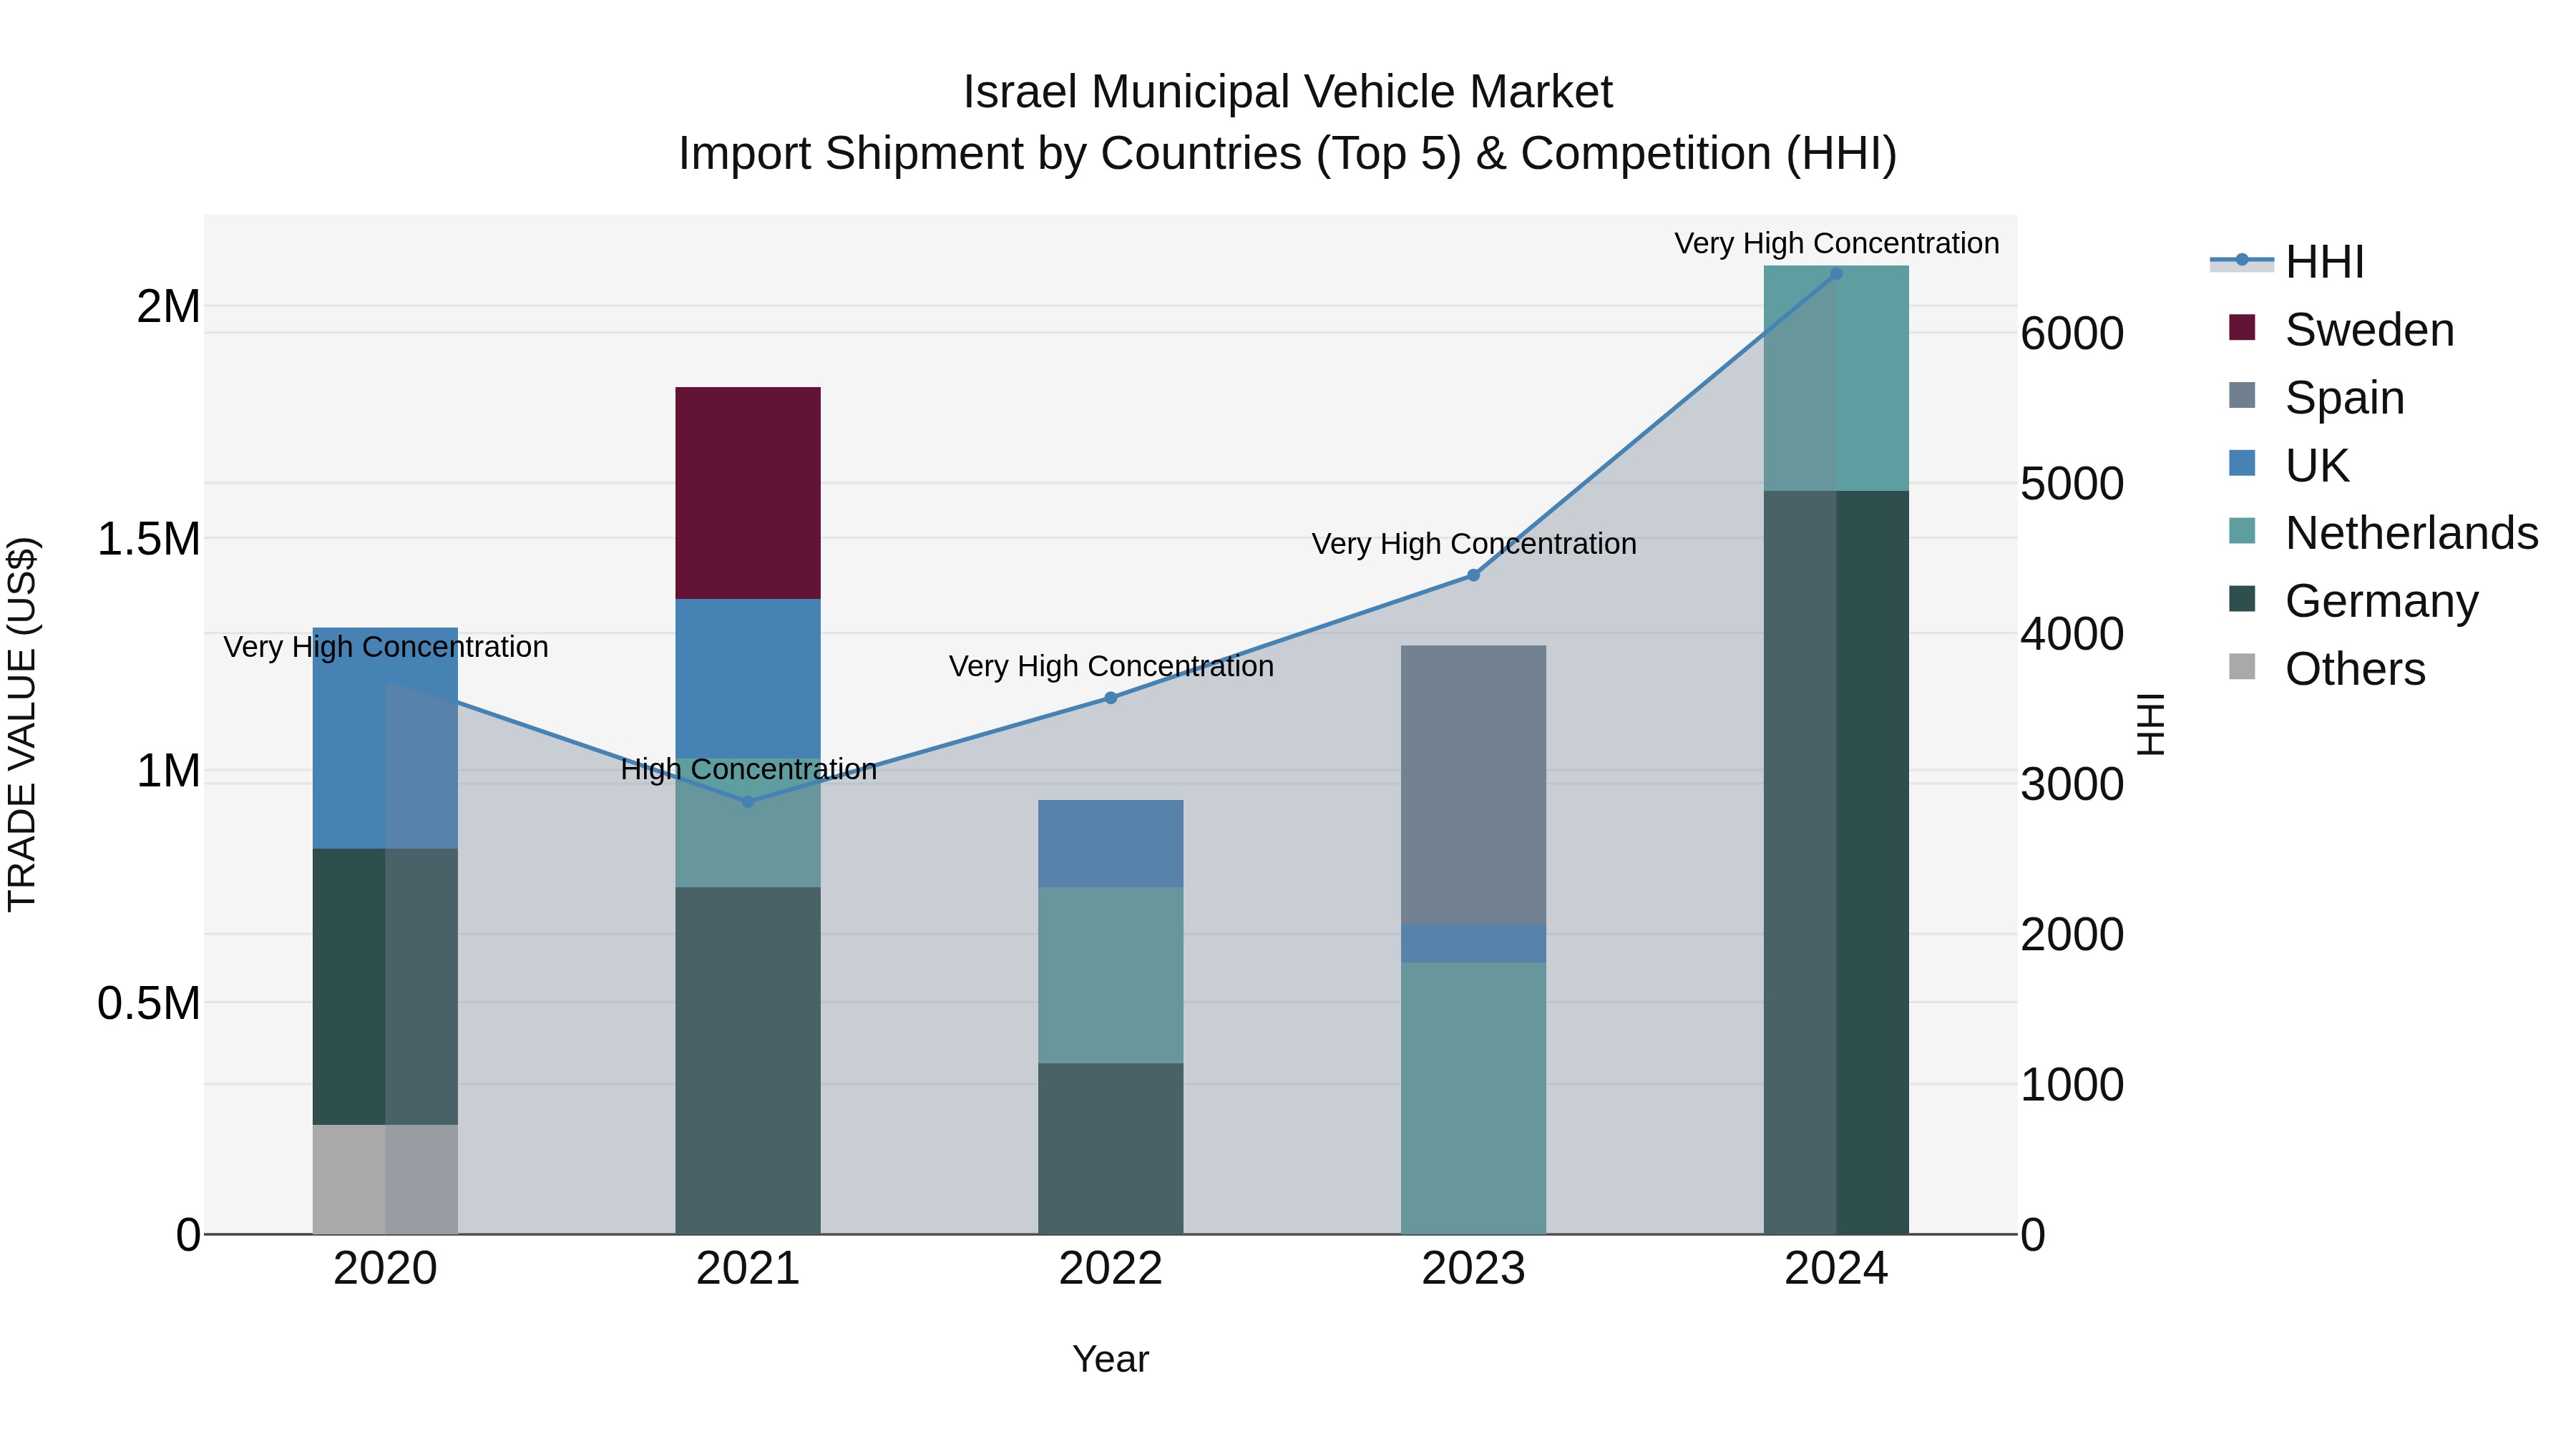The image size is (2576, 1449).
Task: Toggle Sweden series in legend
Action: click(x=2341, y=329)
